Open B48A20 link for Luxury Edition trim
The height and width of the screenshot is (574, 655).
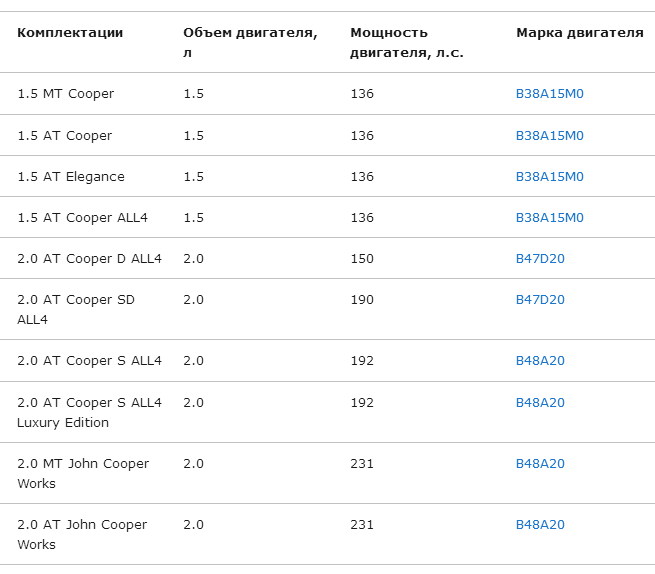coord(540,403)
